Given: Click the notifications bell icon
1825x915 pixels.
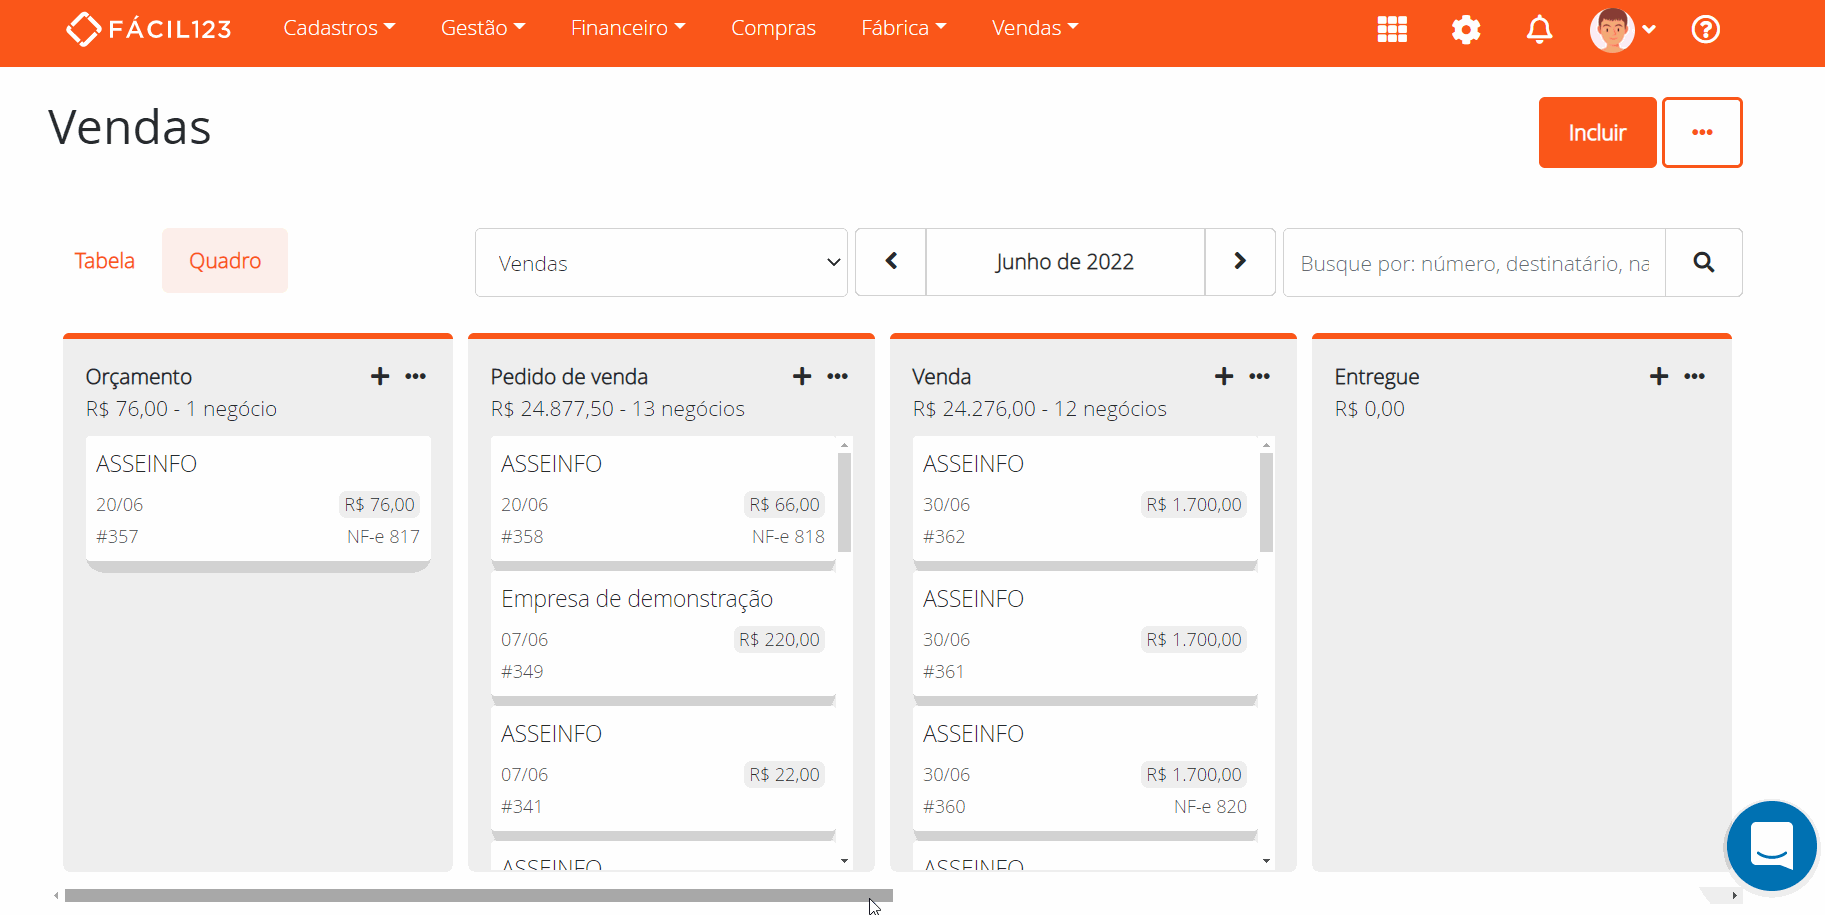Looking at the screenshot, I should [1539, 29].
